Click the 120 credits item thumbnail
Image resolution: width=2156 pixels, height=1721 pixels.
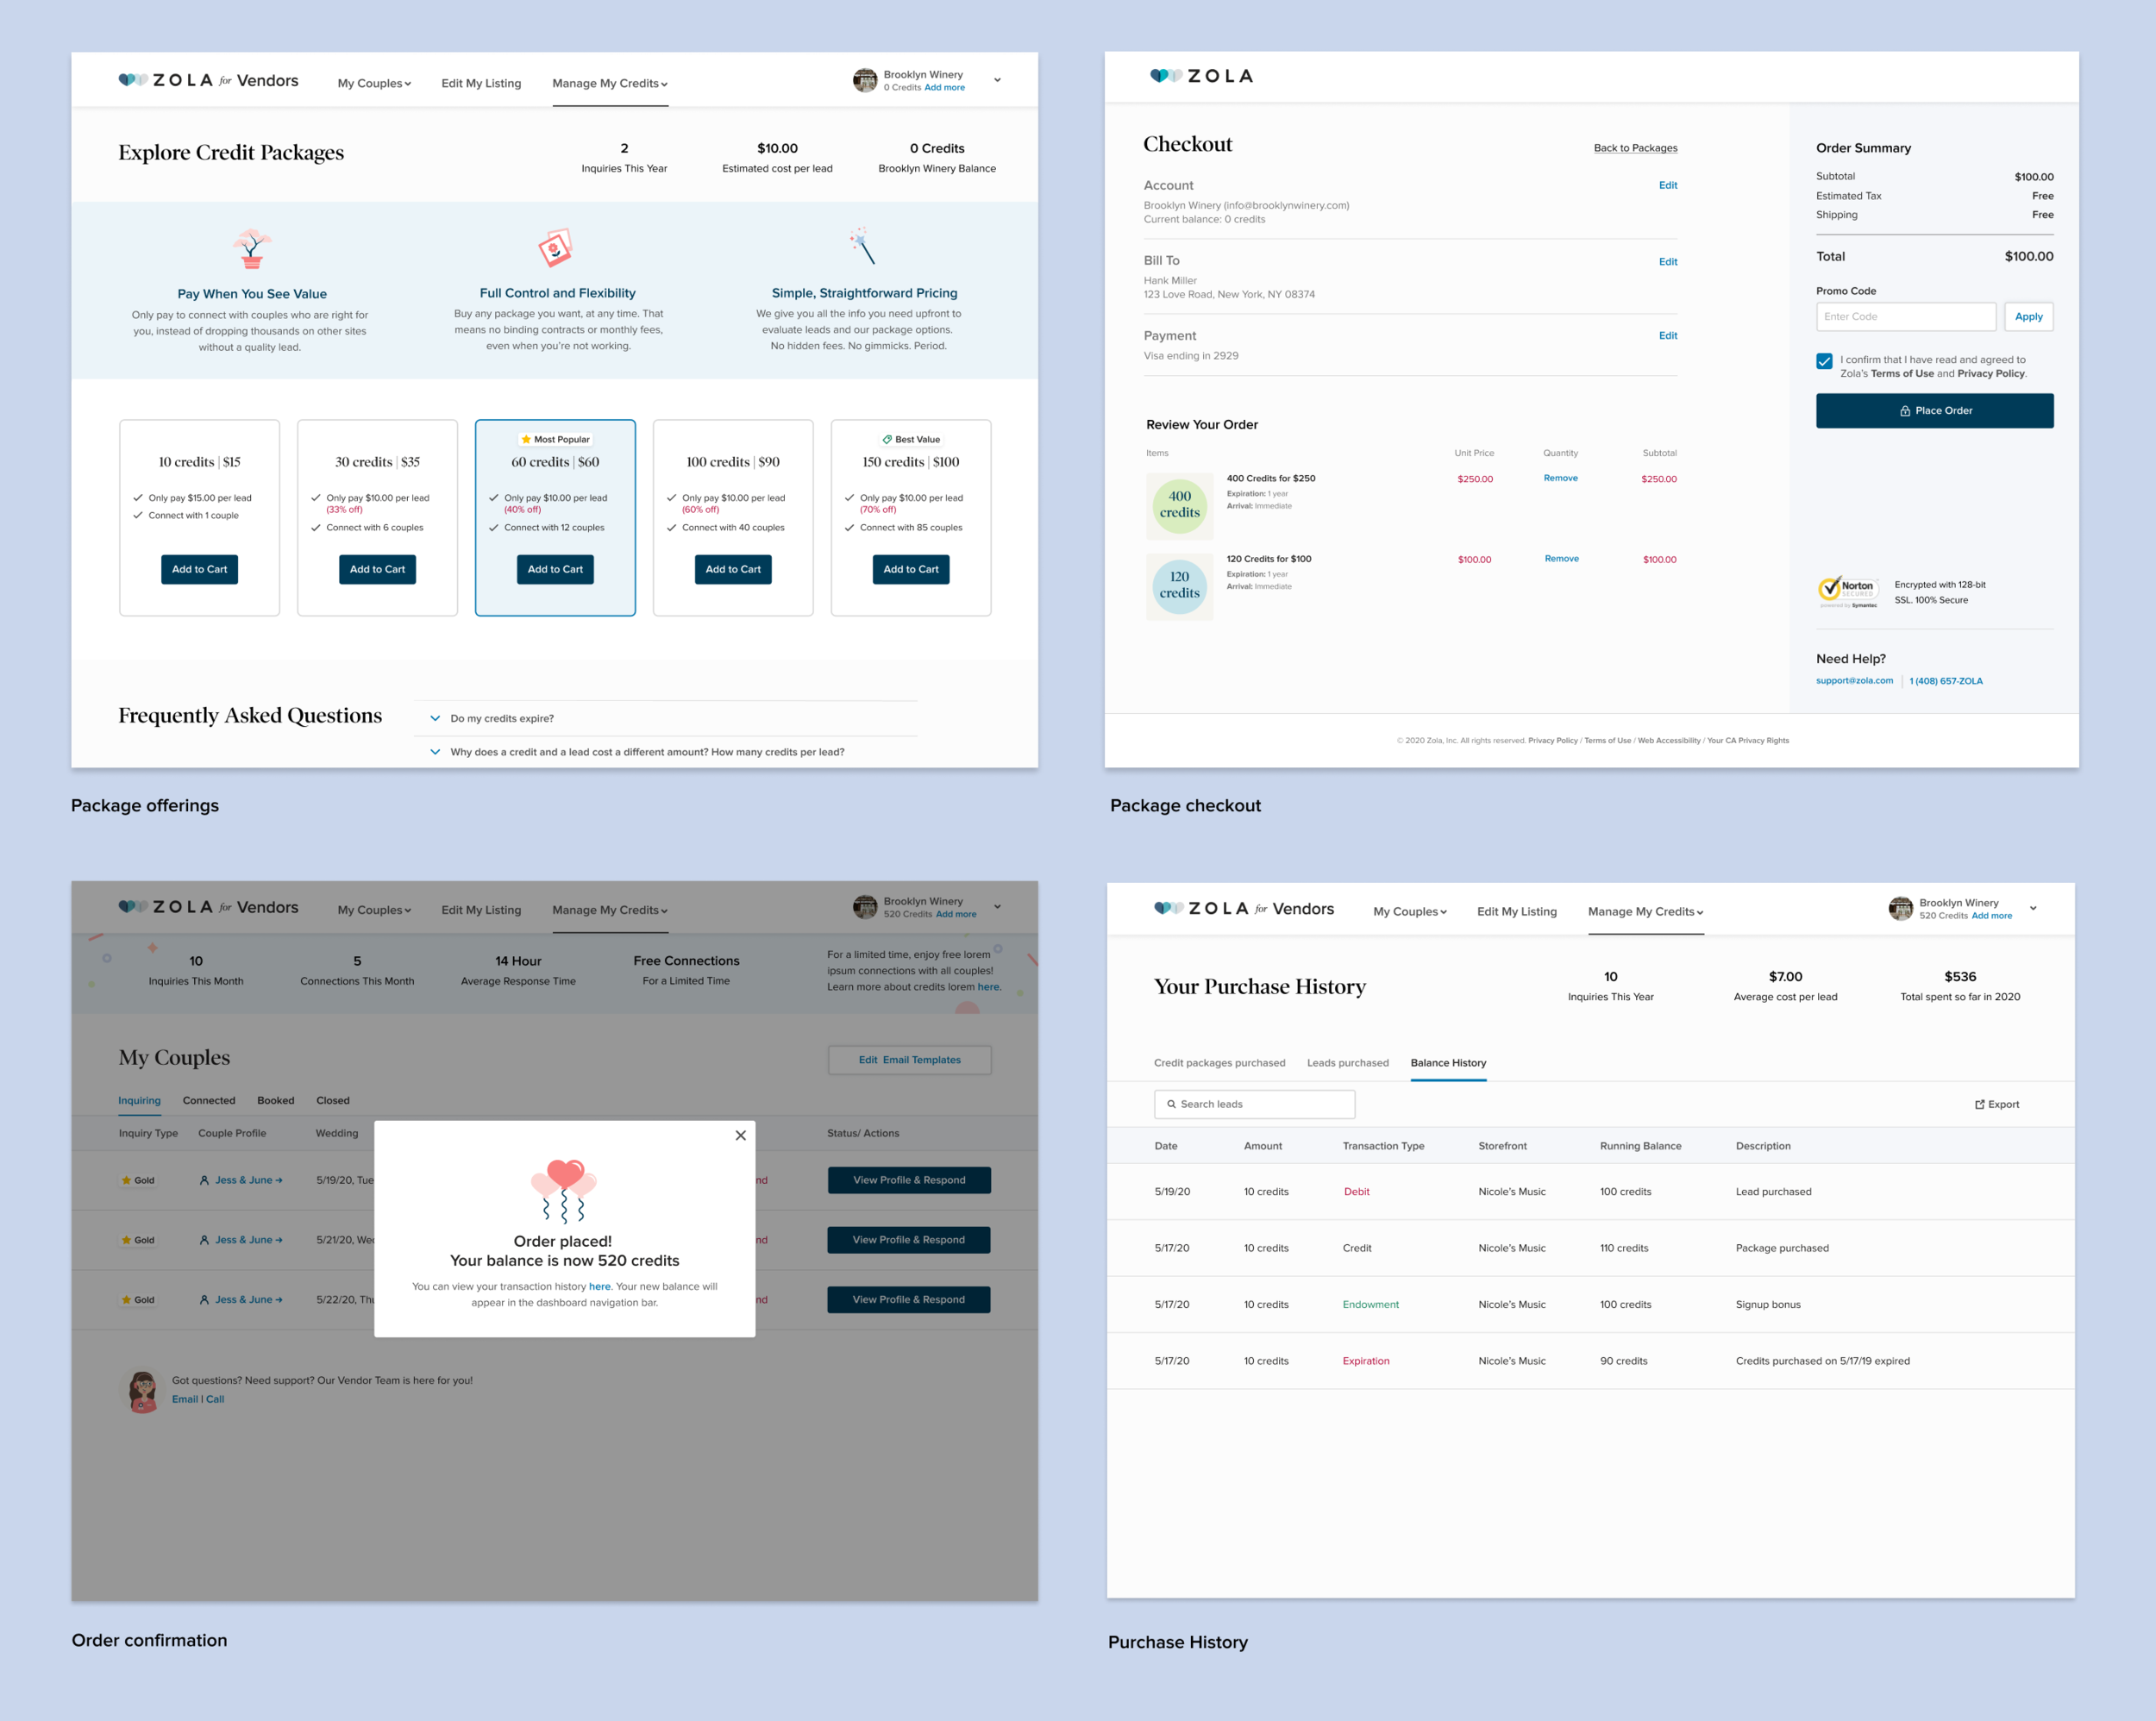coord(1179,586)
